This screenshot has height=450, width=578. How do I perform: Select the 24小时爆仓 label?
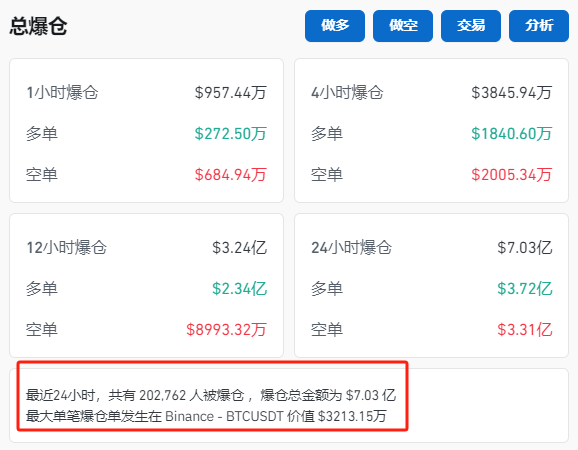click(x=351, y=247)
